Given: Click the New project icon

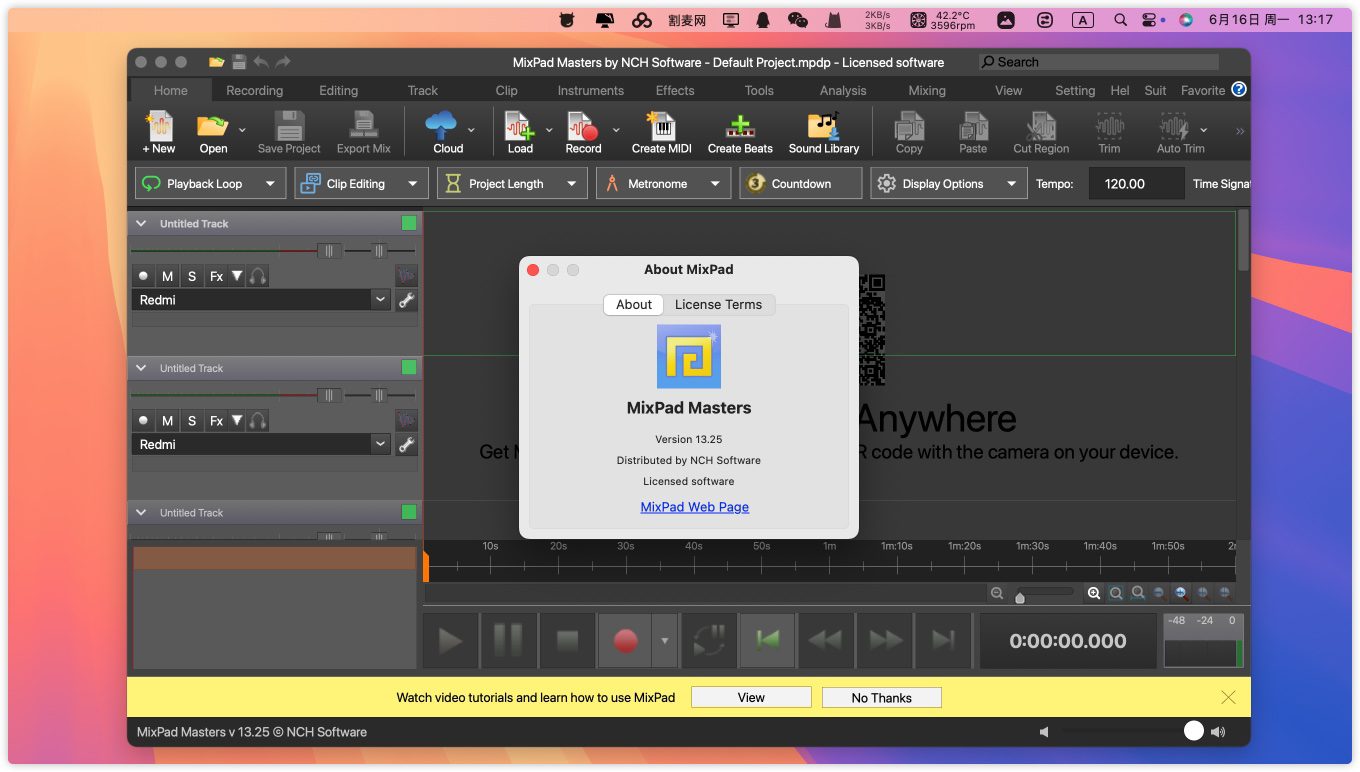Looking at the screenshot, I should point(158,127).
